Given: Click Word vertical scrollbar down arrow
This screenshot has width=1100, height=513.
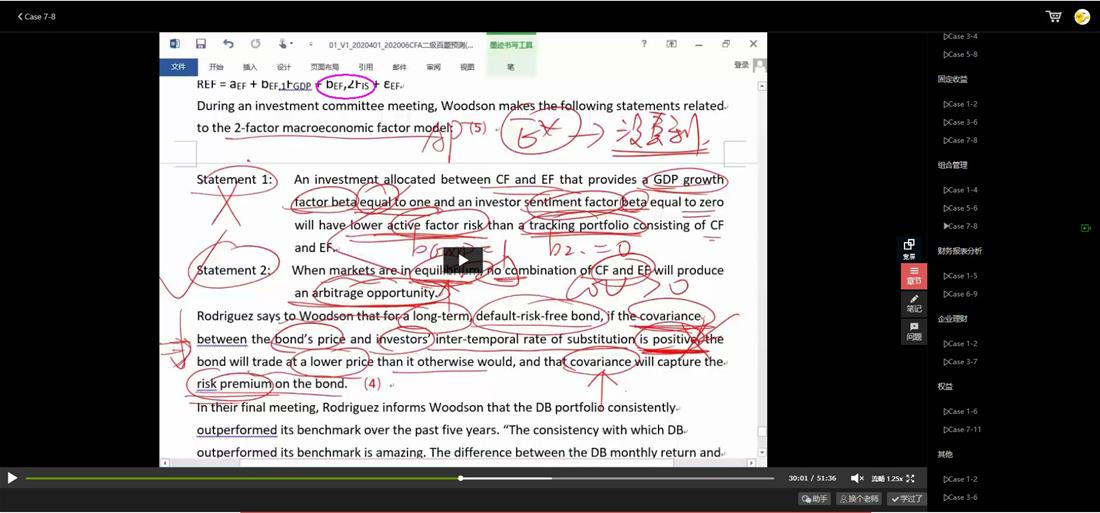Looking at the screenshot, I should (762, 453).
